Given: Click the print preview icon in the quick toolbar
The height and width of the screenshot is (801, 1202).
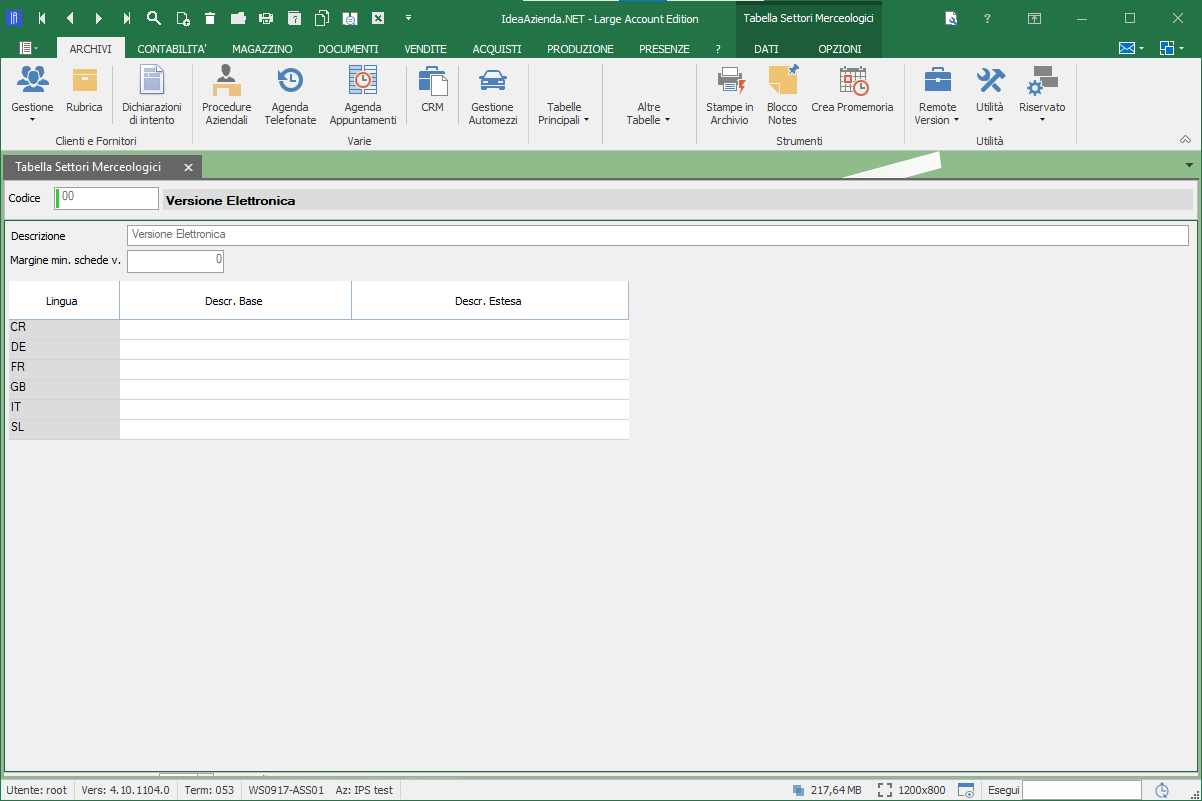Looking at the screenshot, I should (x=350, y=18).
